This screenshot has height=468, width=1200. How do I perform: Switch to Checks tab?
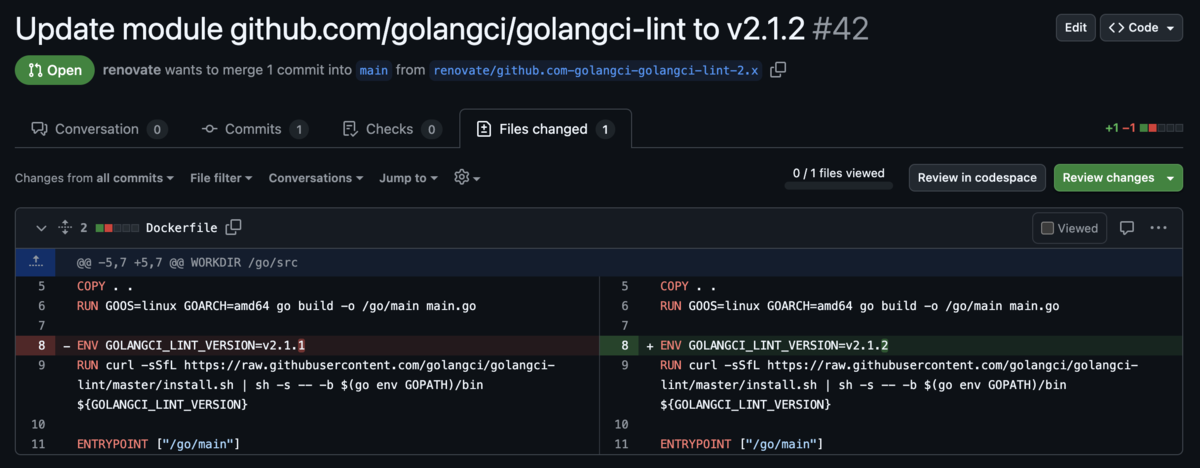point(391,129)
